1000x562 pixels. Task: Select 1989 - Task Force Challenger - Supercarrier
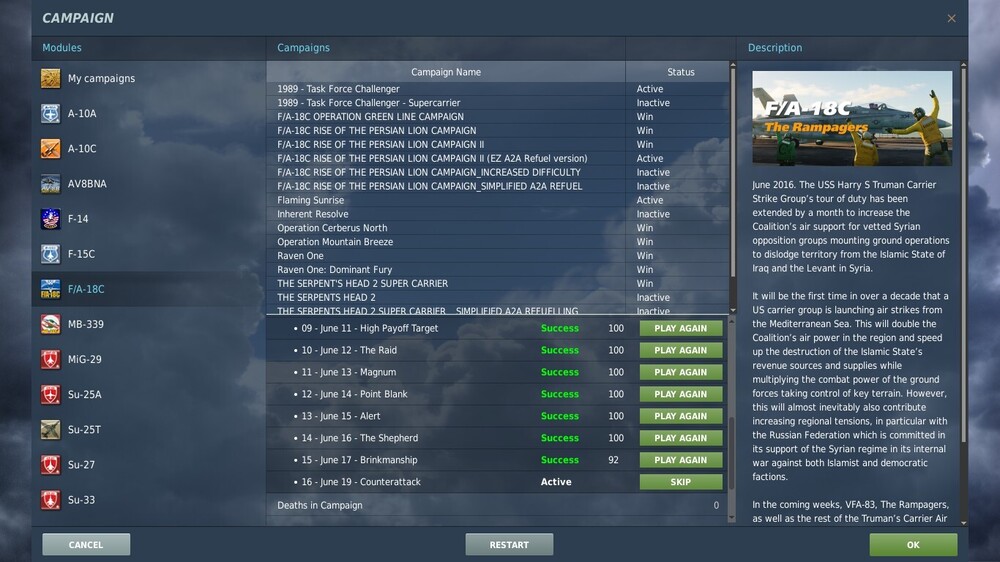pos(497,103)
